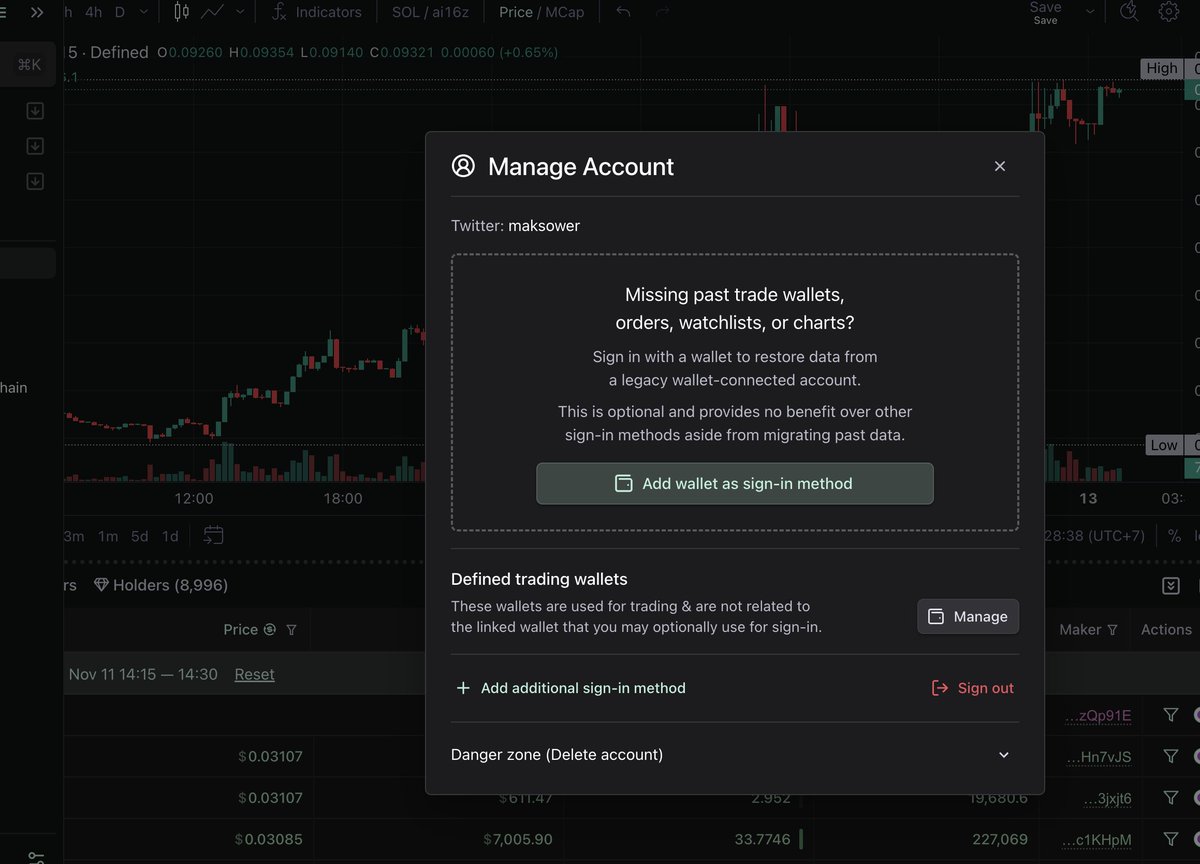
Task: Toggle the SOL / ai16z pair switch
Action: coord(432,12)
